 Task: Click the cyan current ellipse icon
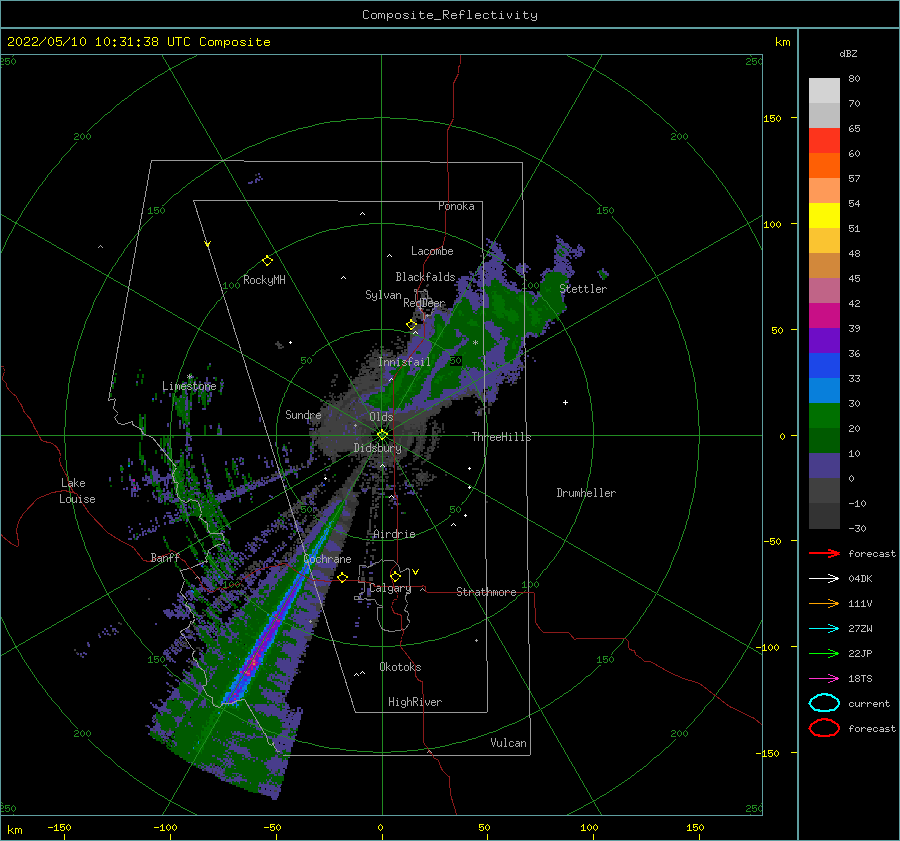[x=824, y=703]
